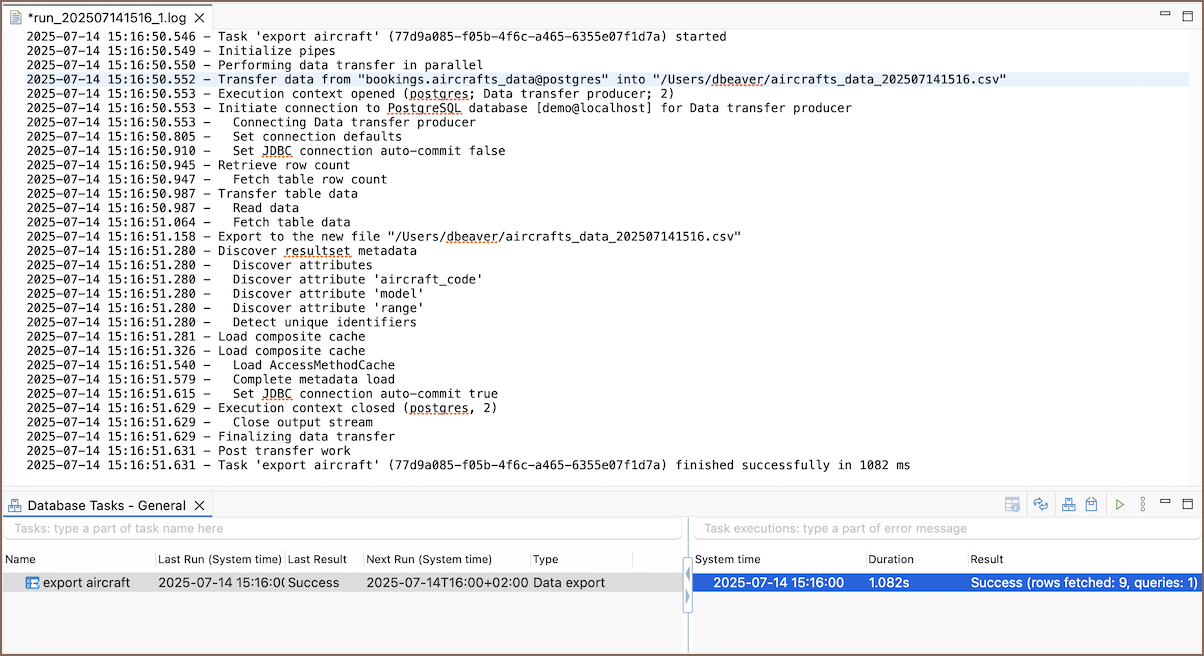Screen dimensions: 1204x656
Task: Close the Database Tasks - General tab
Action: click(x=199, y=506)
